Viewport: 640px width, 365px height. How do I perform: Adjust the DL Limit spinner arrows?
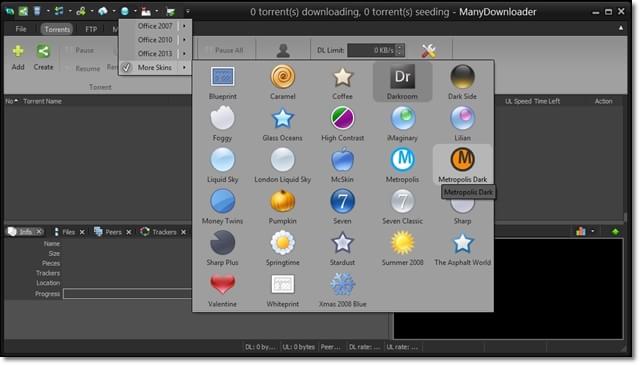400,50
